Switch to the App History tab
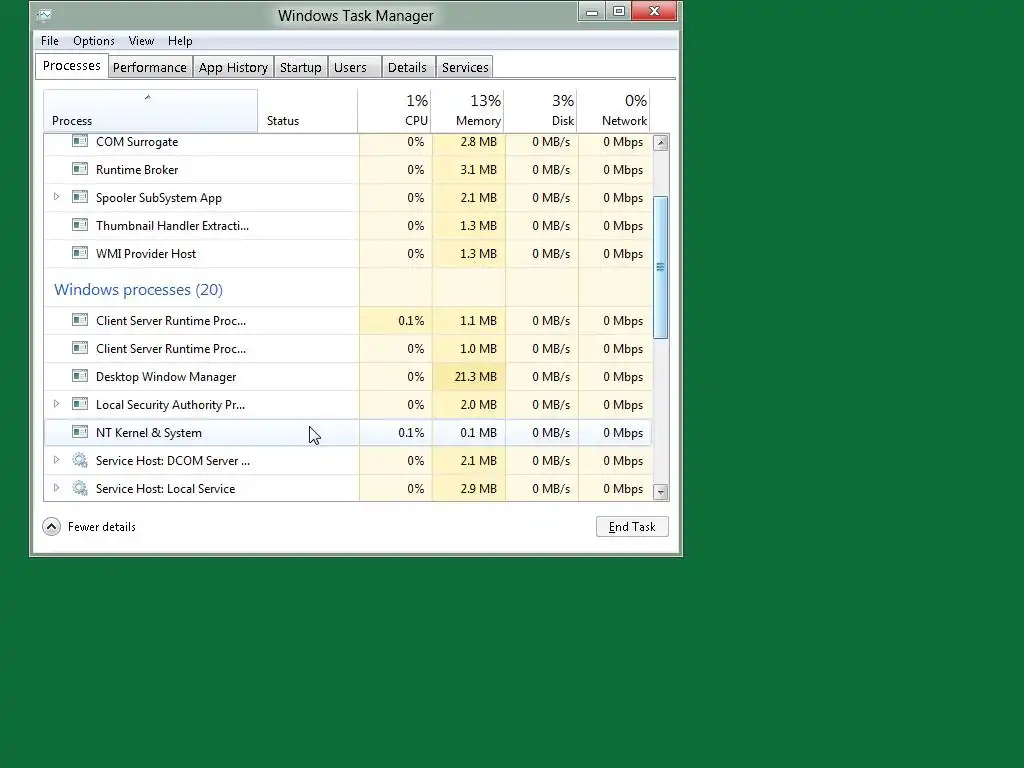The height and width of the screenshot is (768, 1024). pos(233,67)
